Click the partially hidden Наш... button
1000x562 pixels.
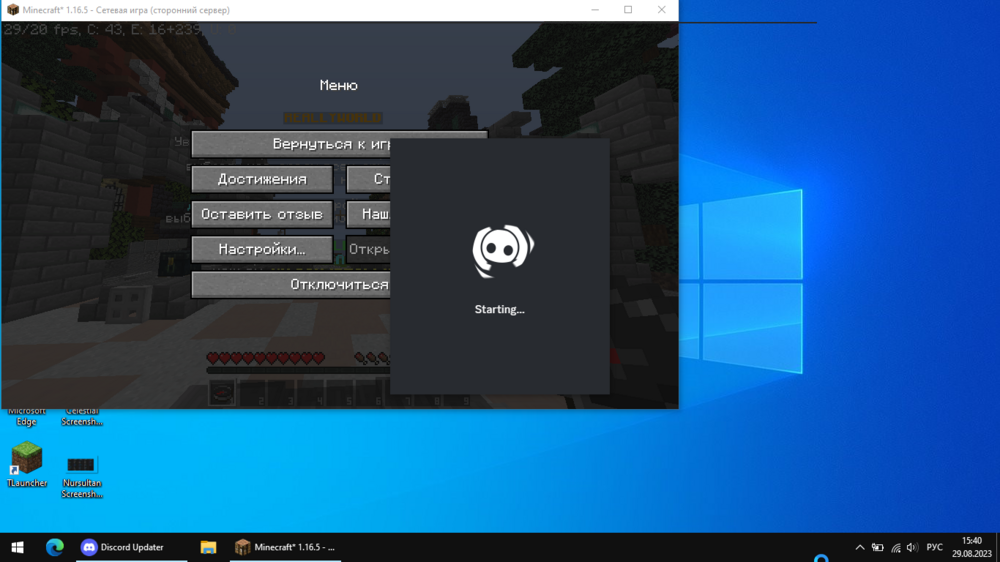point(368,214)
